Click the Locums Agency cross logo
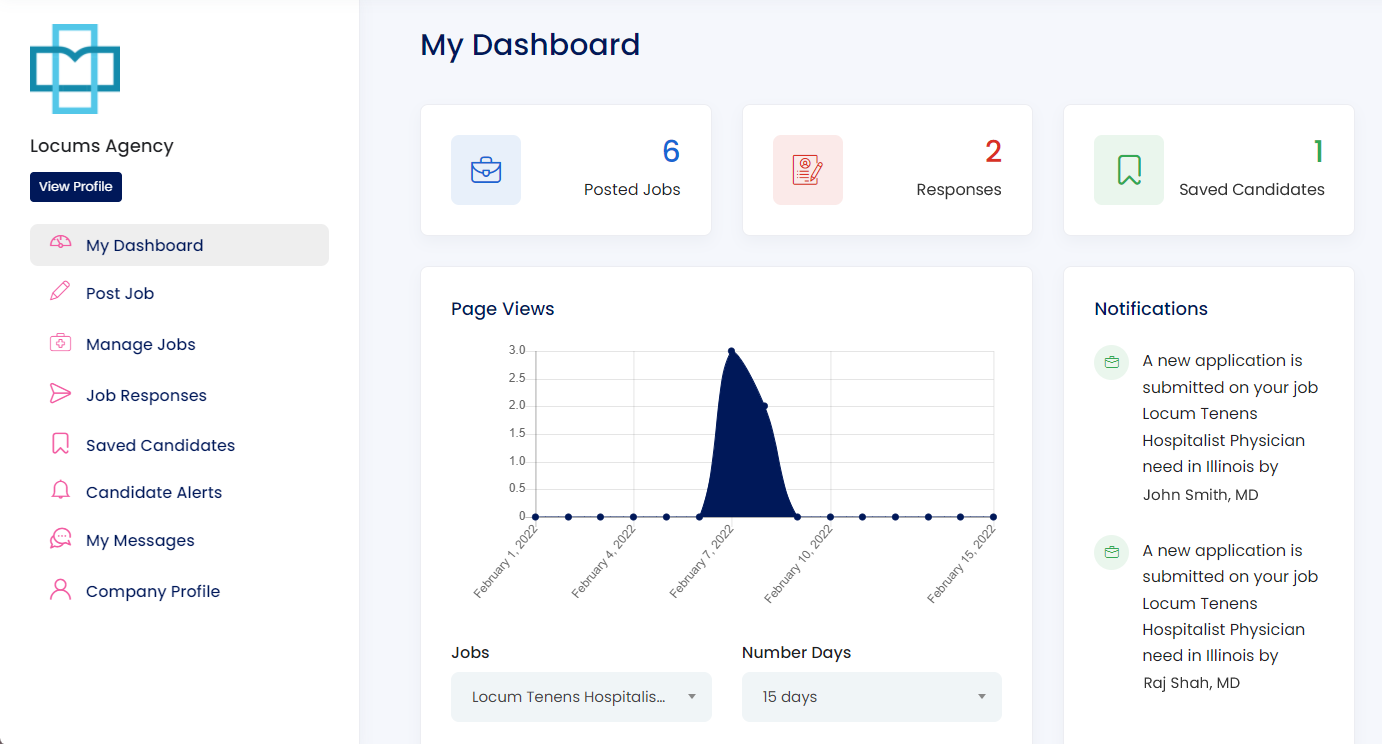Screen dimensions: 1382x744 75,69
